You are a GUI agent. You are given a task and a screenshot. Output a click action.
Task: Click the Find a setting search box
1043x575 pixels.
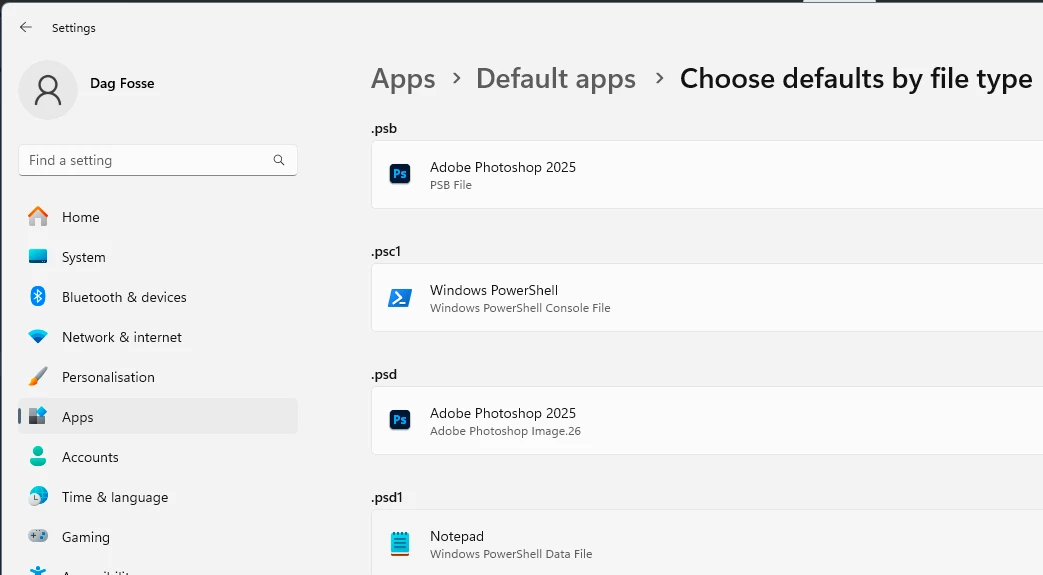tap(158, 160)
